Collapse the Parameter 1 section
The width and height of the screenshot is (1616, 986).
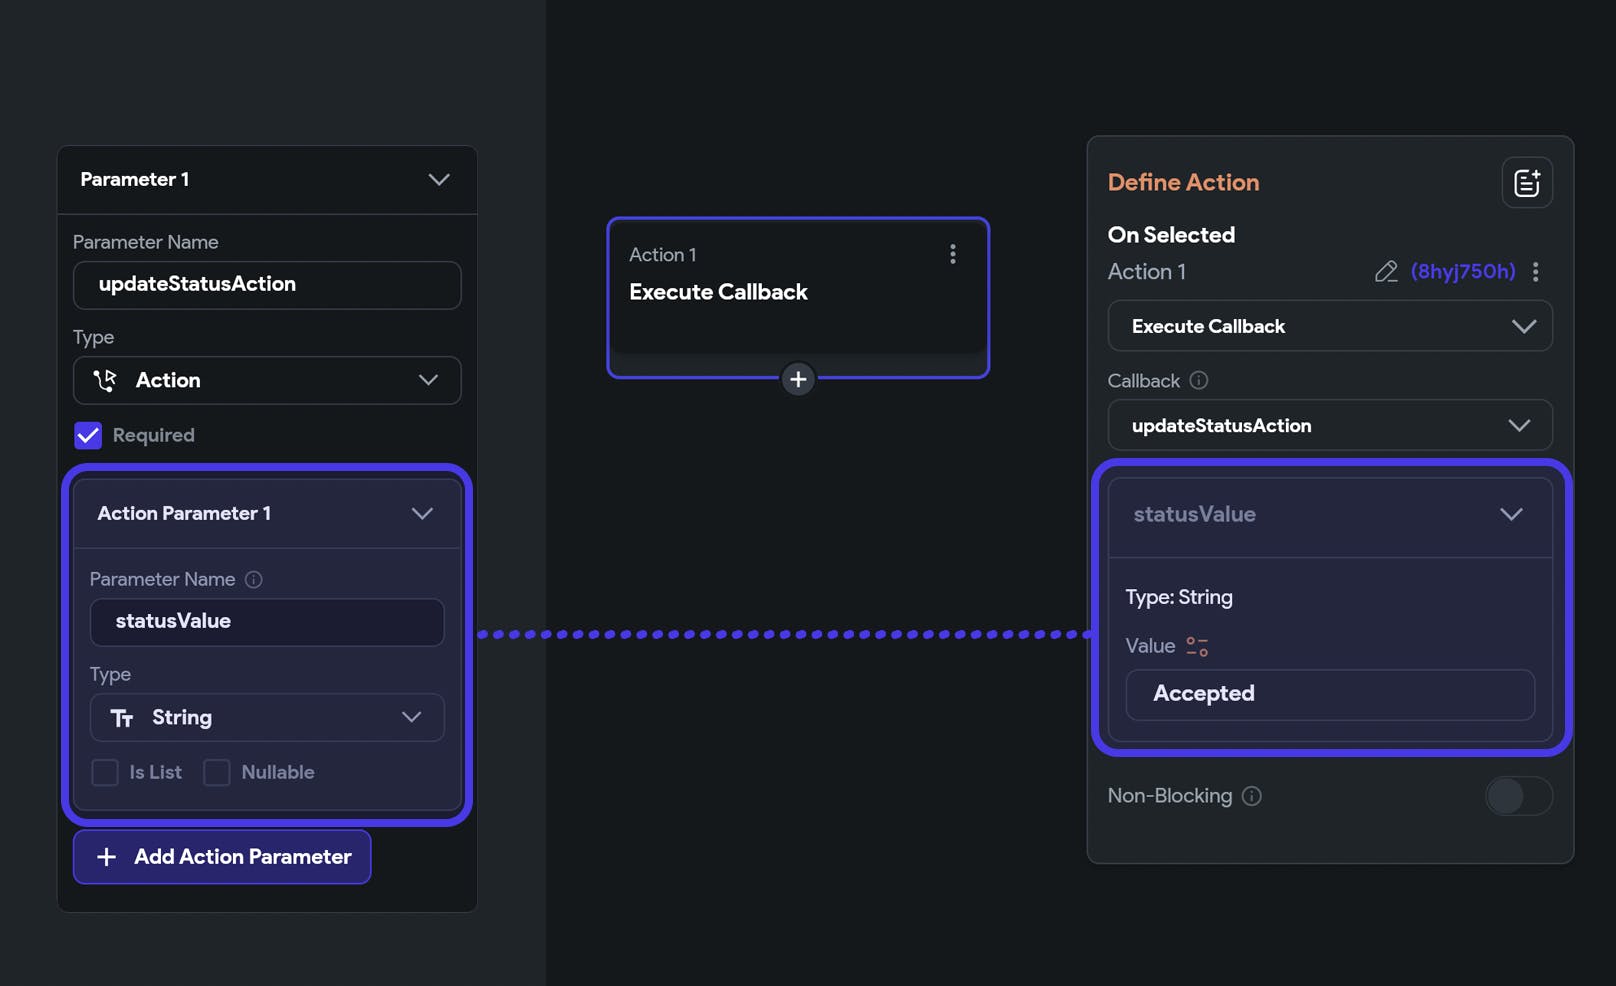pyautogui.click(x=439, y=180)
